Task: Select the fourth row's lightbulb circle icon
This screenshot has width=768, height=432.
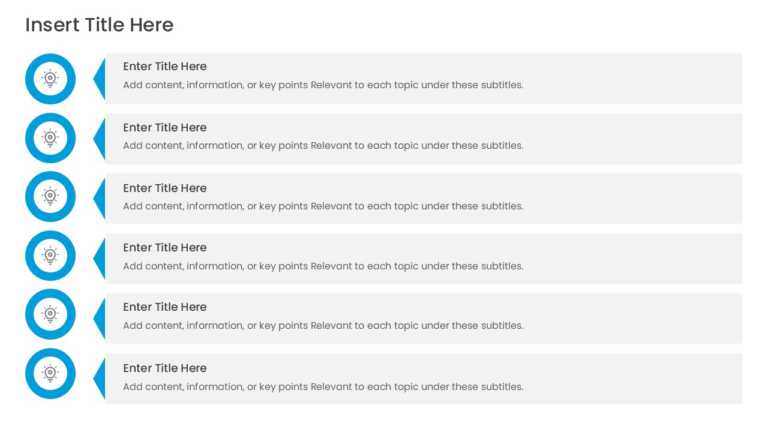Action: [50, 256]
